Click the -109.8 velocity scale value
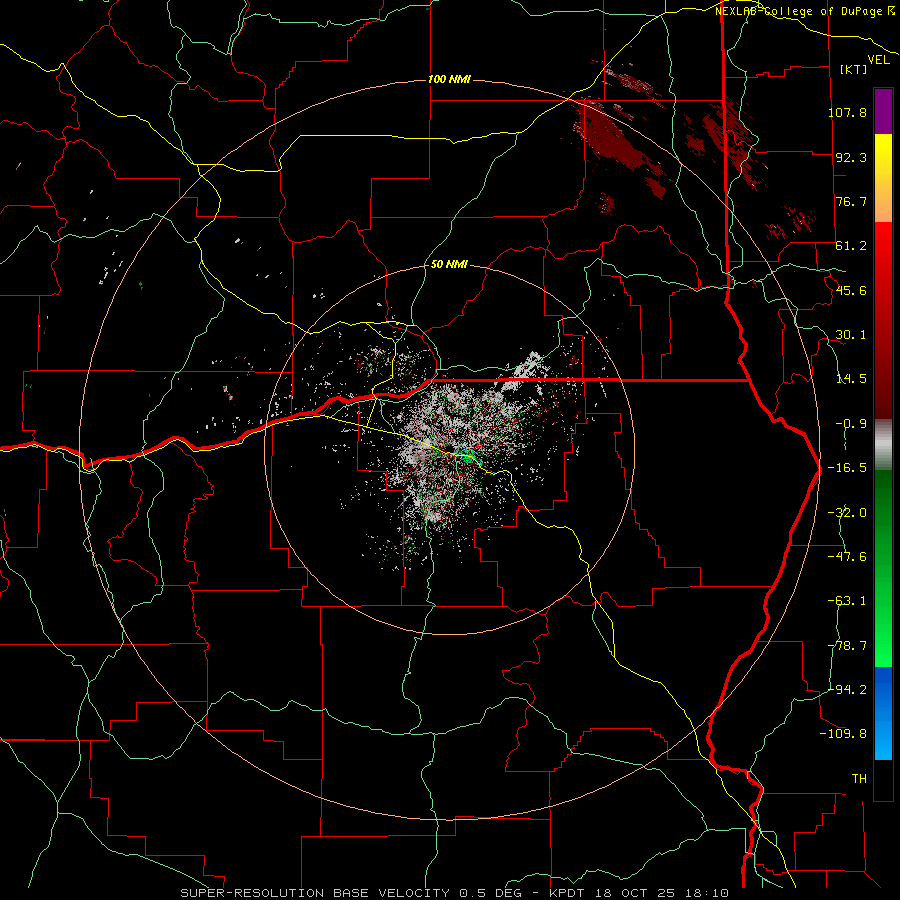Image resolution: width=900 pixels, height=900 pixels. [844, 734]
